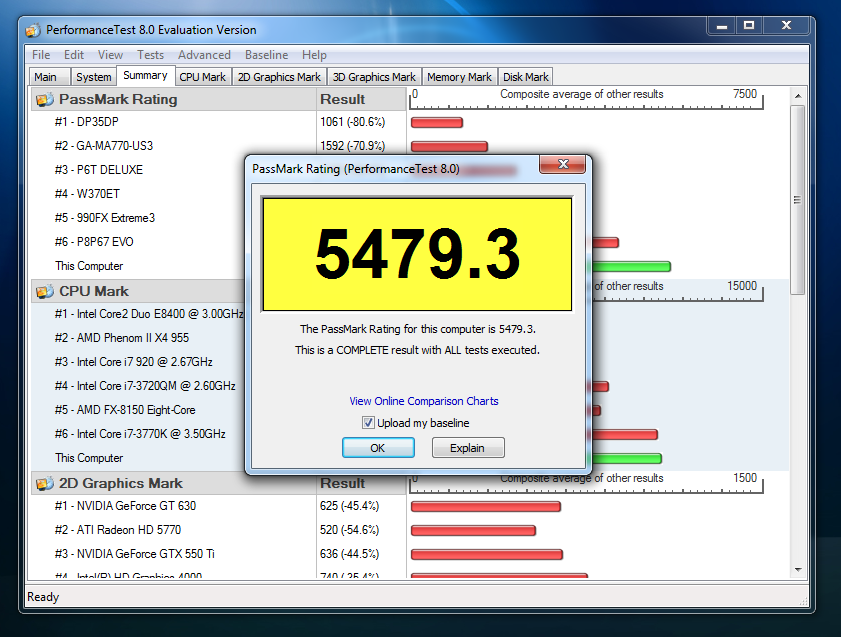The height and width of the screenshot is (637, 841).
Task: Close the PassMark Rating dialog
Action: 561,165
